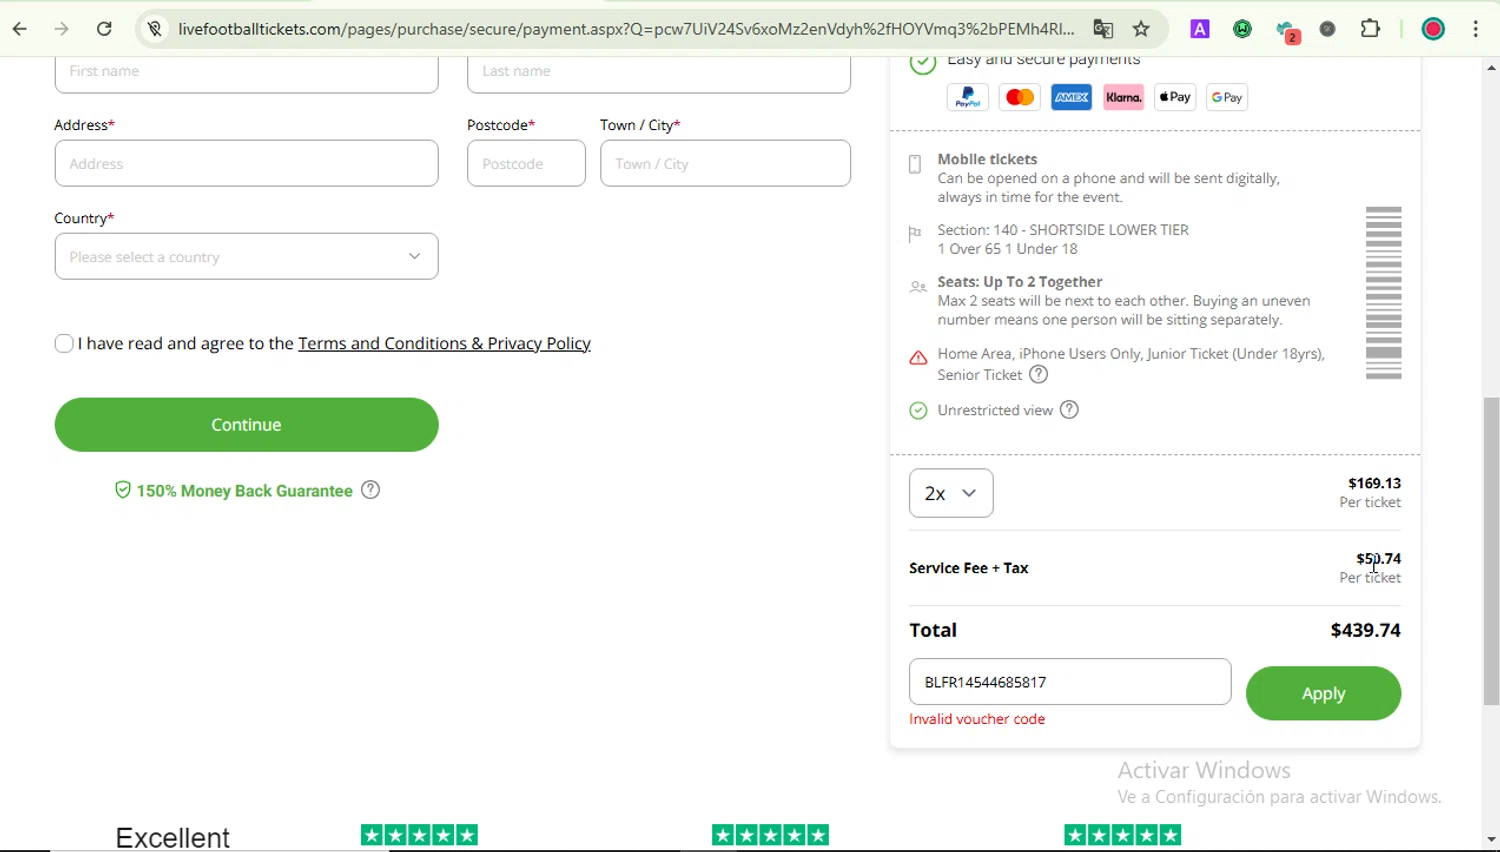Click the browser URL address bar
Viewport: 1500px width, 852px height.
pyautogui.click(x=625, y=29)
